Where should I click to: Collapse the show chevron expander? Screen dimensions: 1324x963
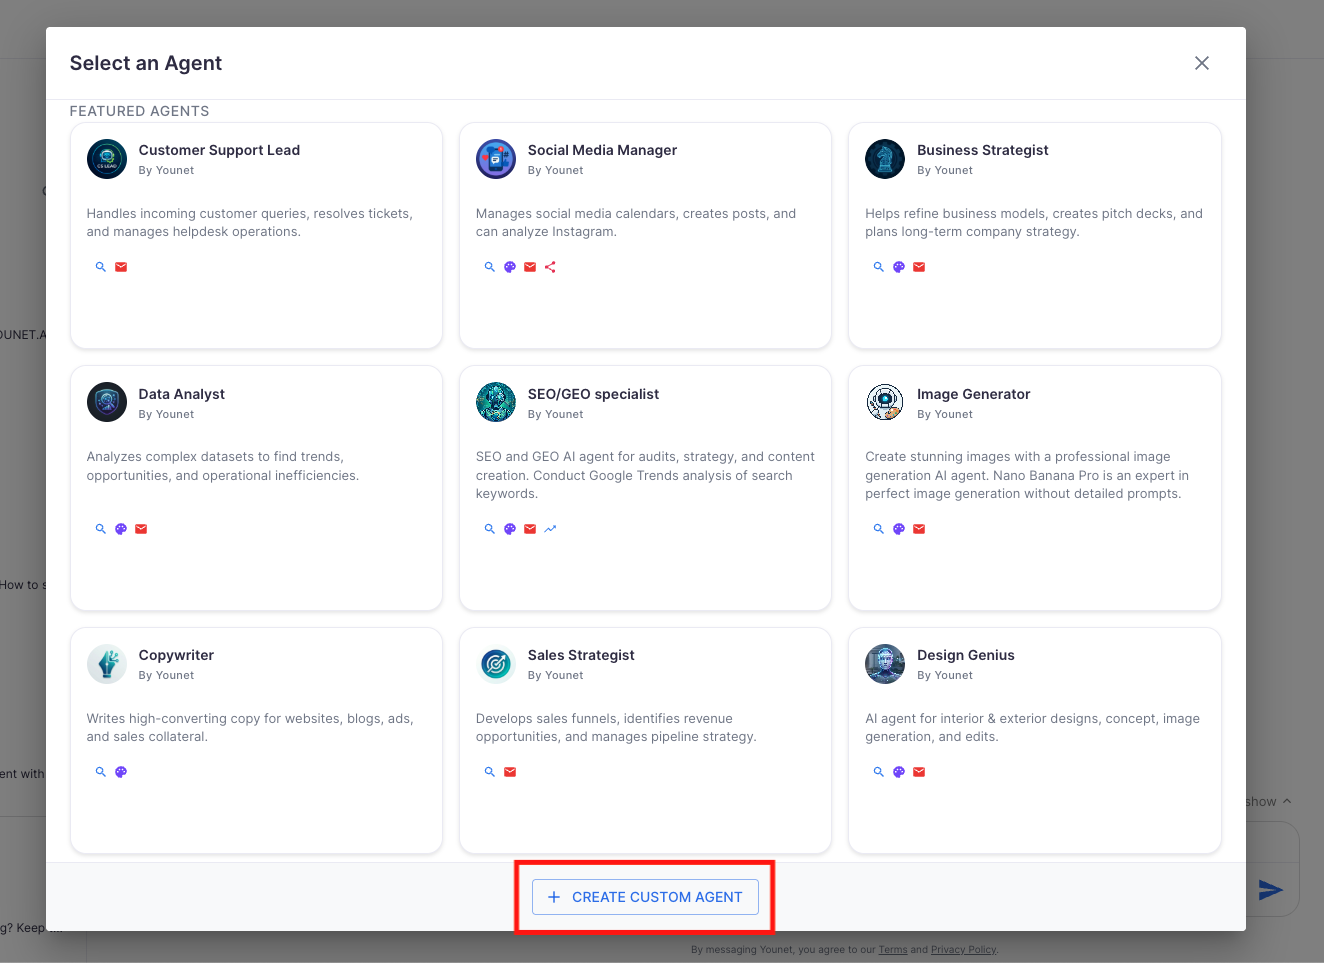(x=1287, y=801)
